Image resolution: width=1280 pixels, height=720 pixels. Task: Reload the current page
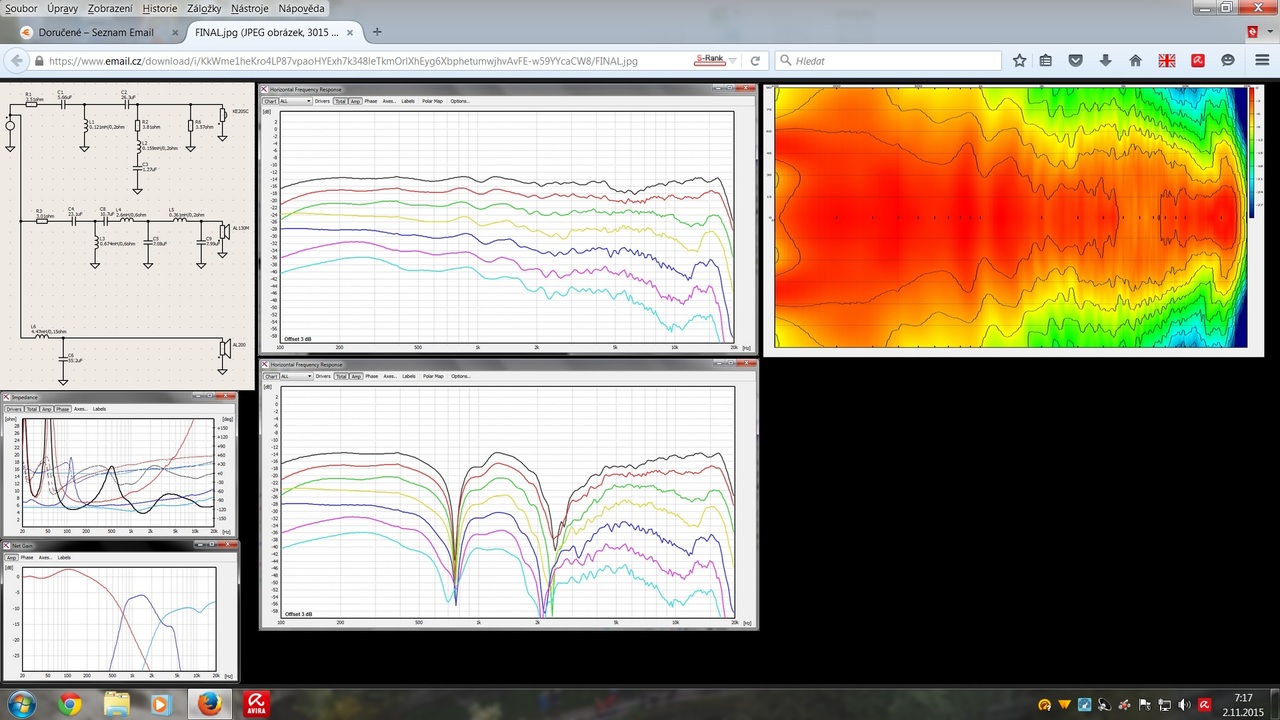point(755,60)
